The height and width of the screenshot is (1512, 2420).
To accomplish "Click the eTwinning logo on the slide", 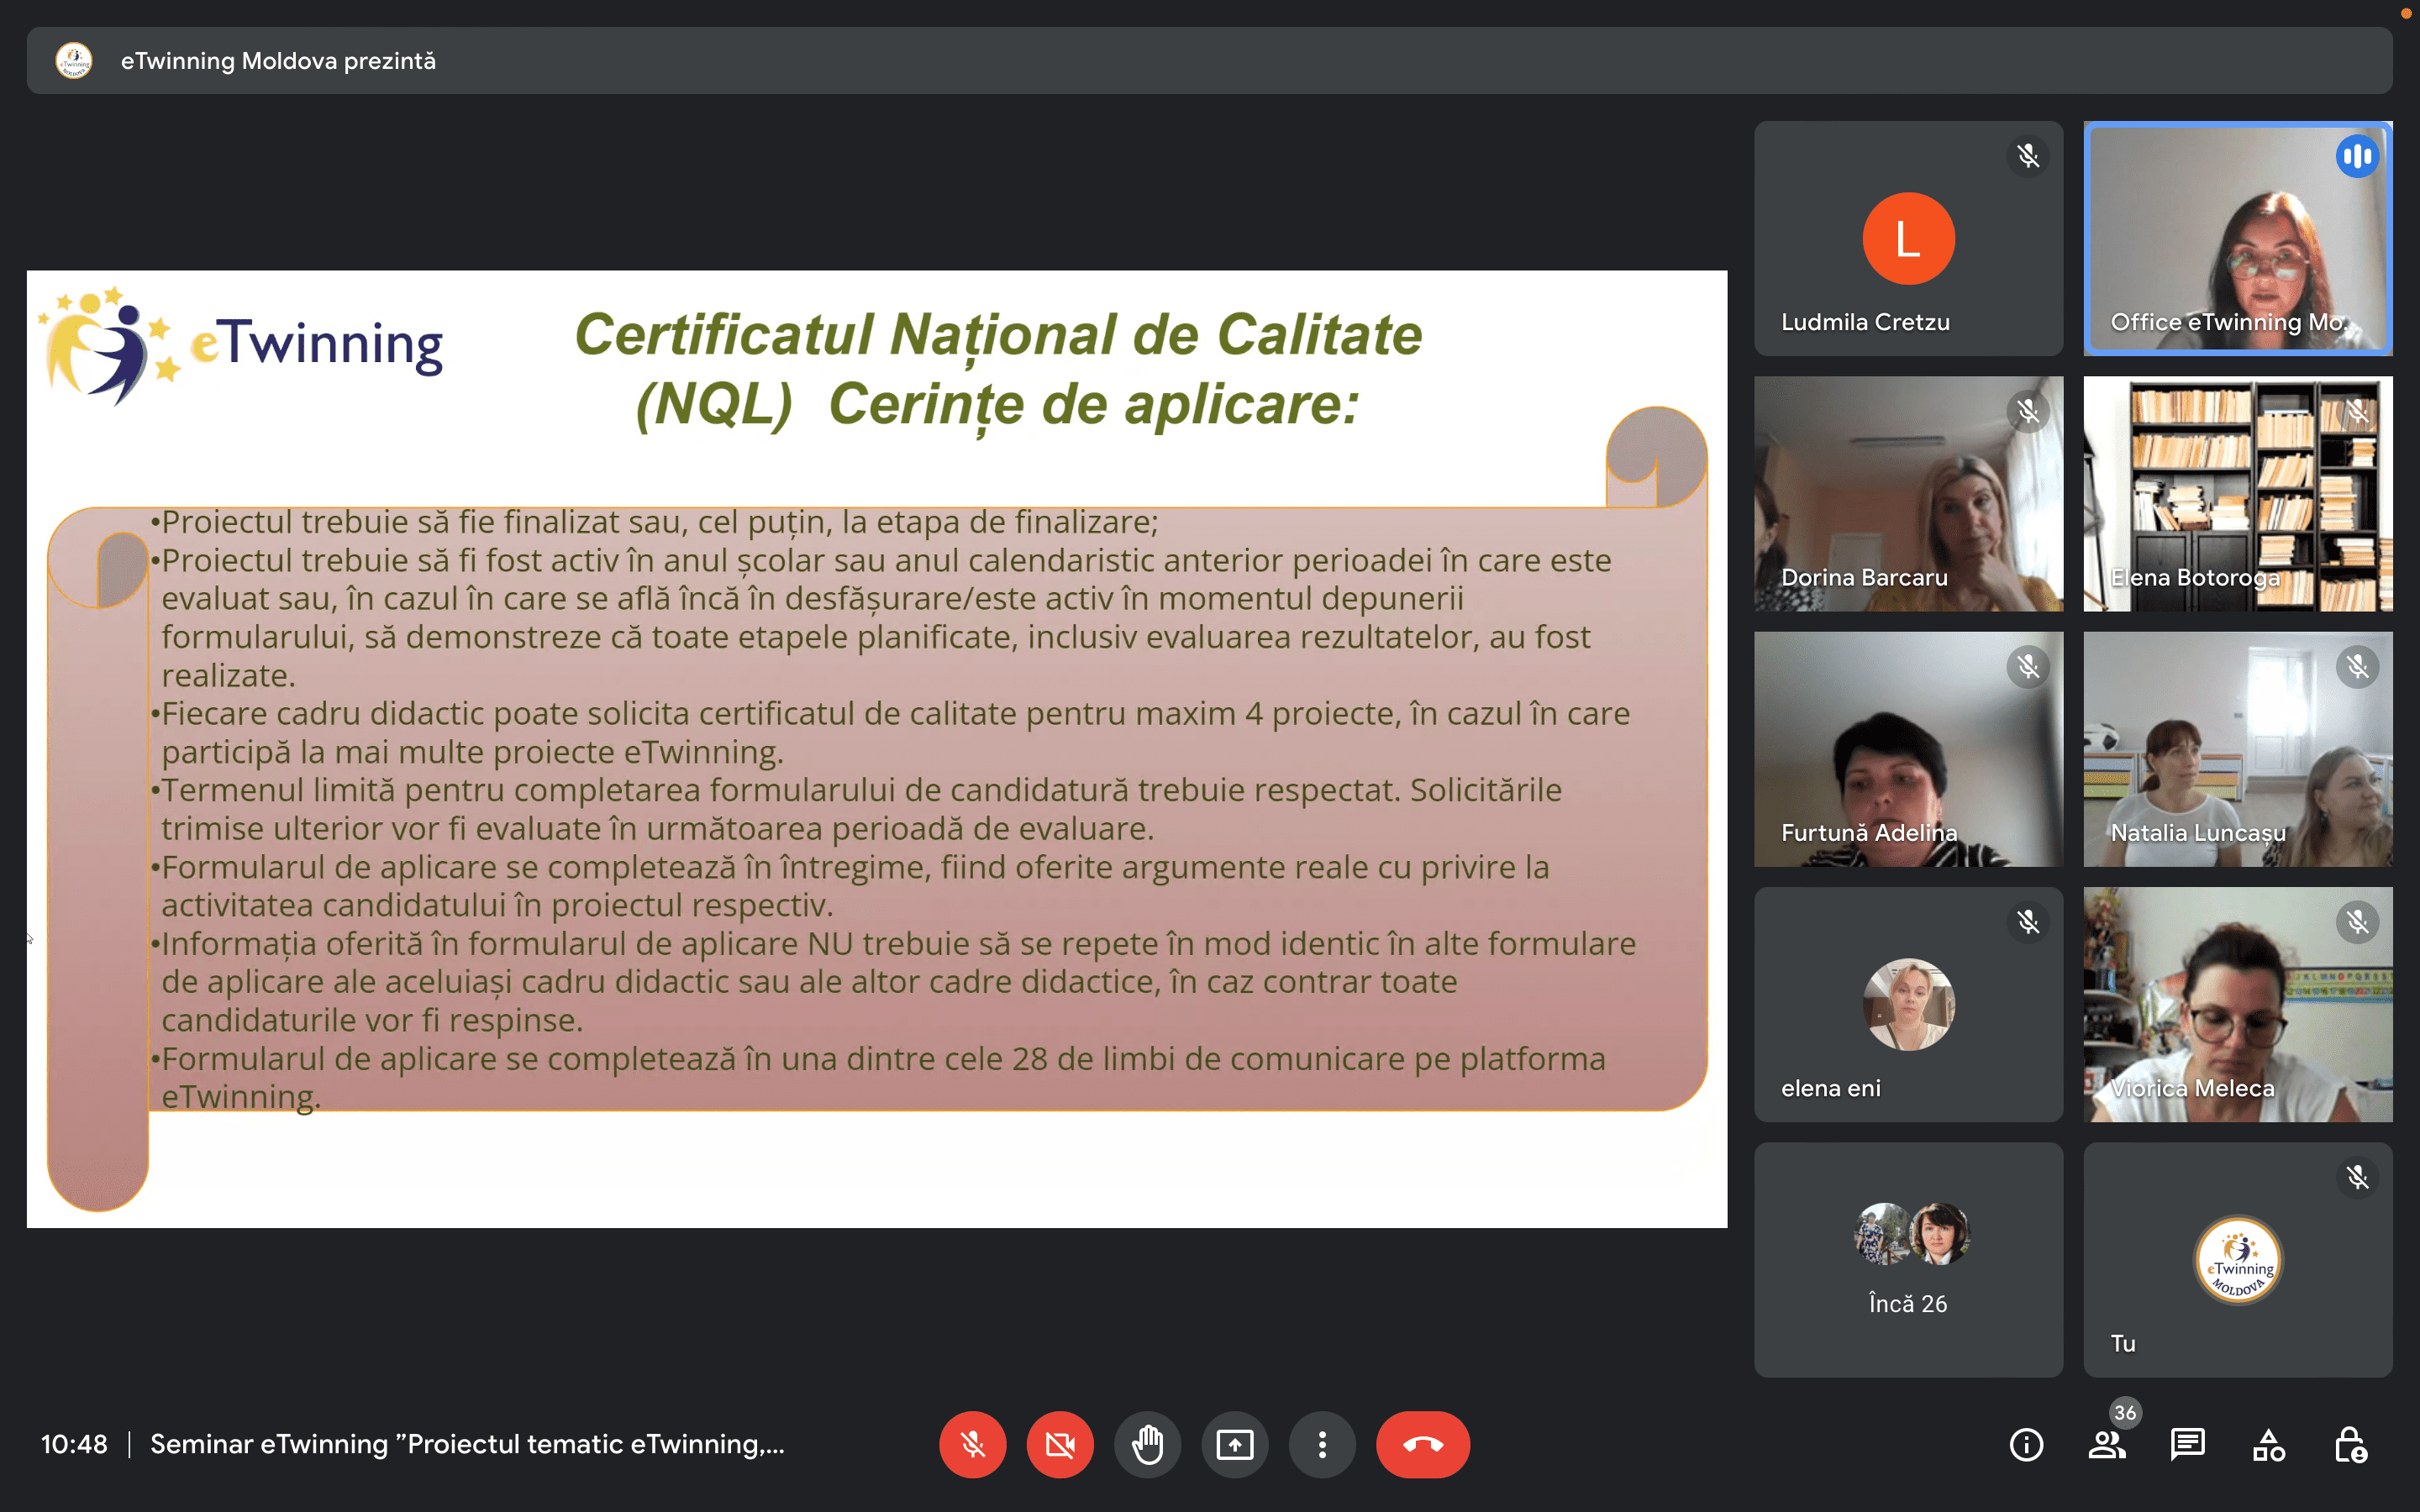I will pyautogui.click(x=240, y=345).
